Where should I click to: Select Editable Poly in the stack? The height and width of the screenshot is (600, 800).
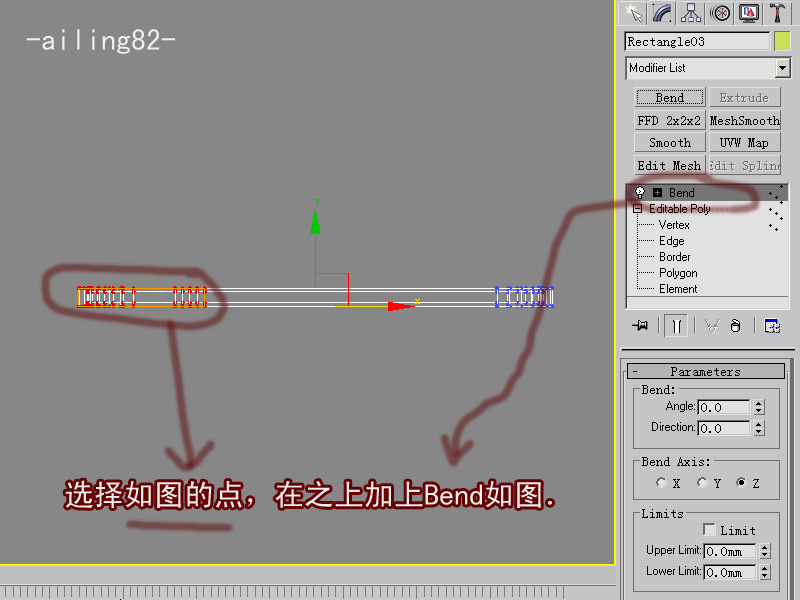click(679, 209)
